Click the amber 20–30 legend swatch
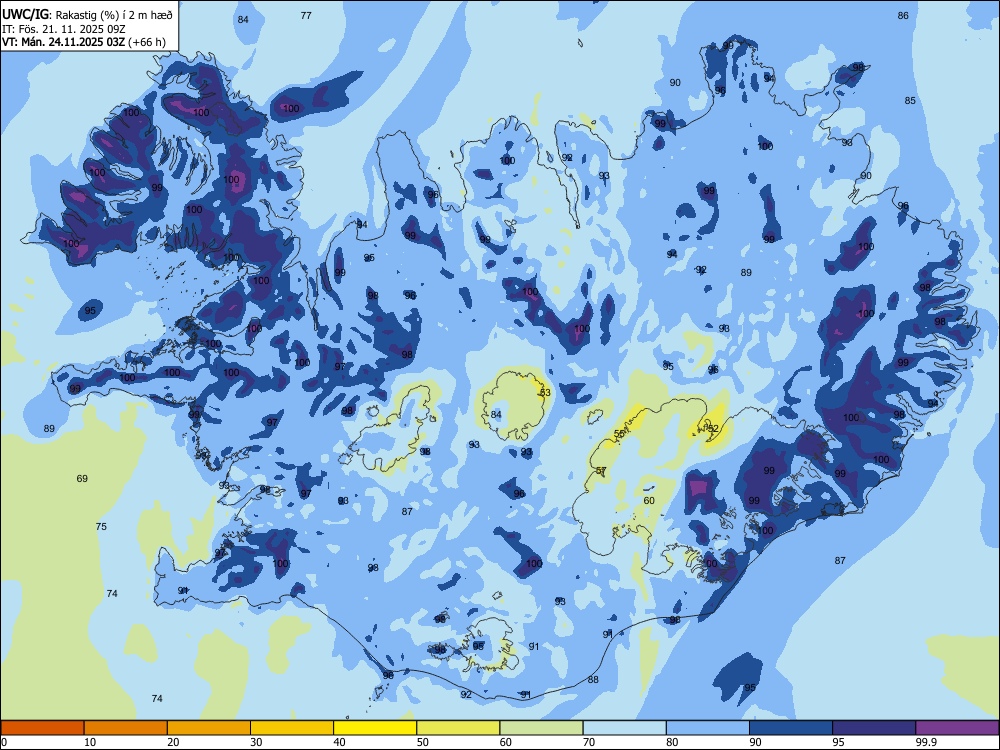Image resolution: width=1000 pixels, height=750 pixels. coord(209,728)
